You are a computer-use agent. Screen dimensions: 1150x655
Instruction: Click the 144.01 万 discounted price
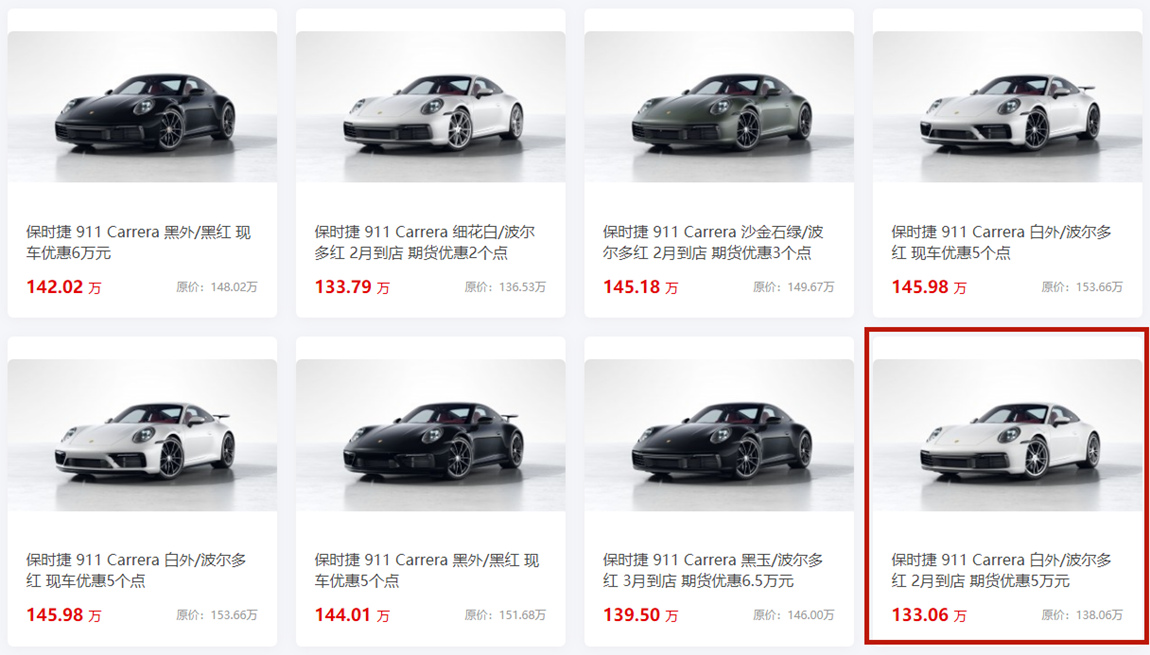pyautogui.click(x=352, y=615)
